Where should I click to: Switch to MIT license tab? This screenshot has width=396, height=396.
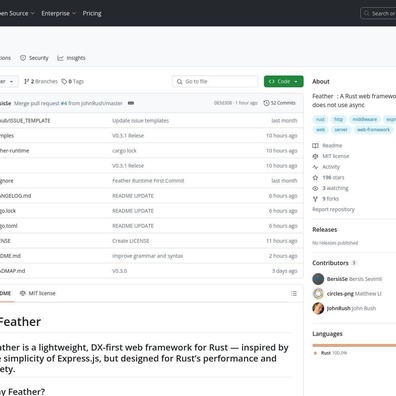[38, 293]
